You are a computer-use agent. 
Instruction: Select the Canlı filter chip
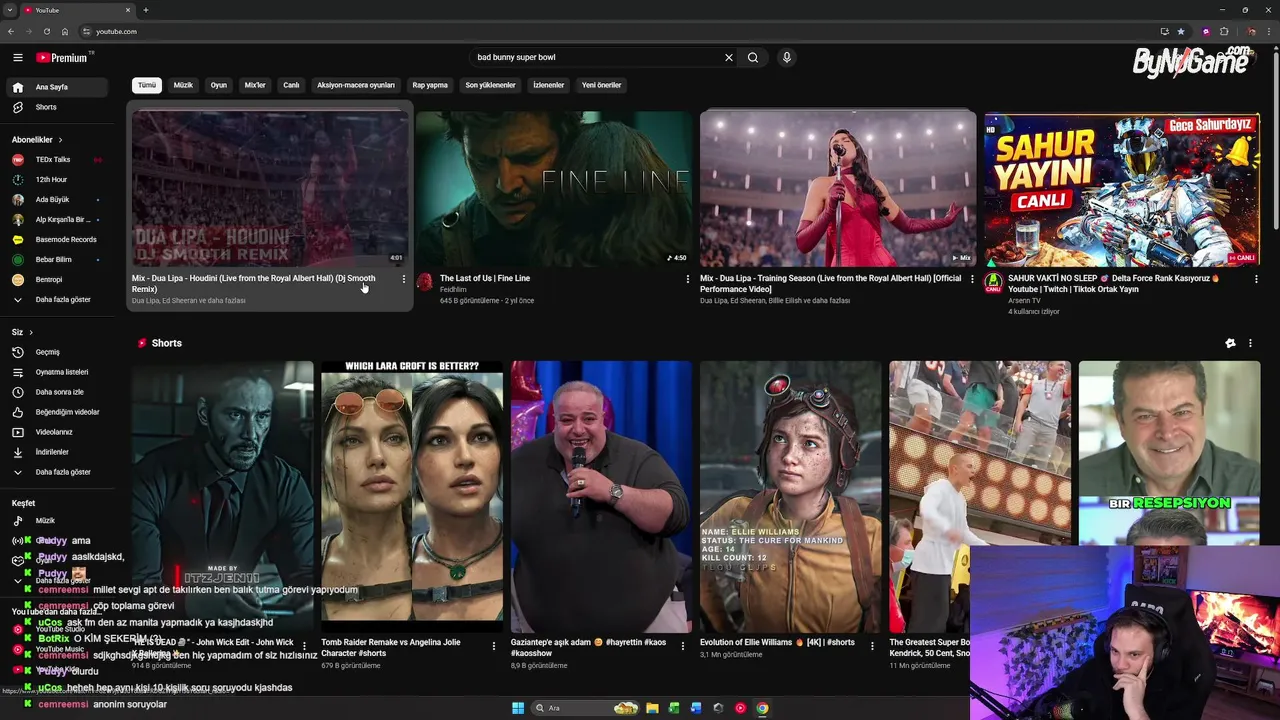291,85
